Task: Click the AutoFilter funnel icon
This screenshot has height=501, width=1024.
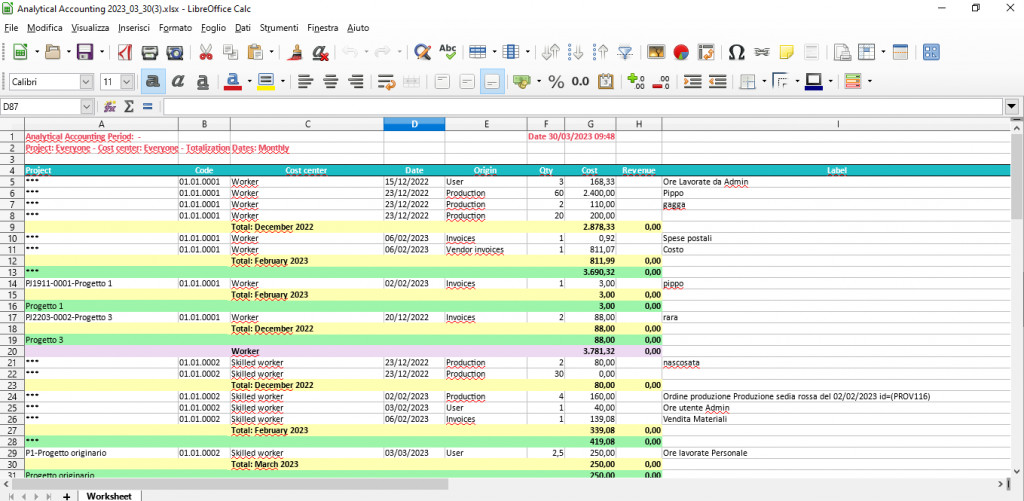Action: (x=625, y=52)
